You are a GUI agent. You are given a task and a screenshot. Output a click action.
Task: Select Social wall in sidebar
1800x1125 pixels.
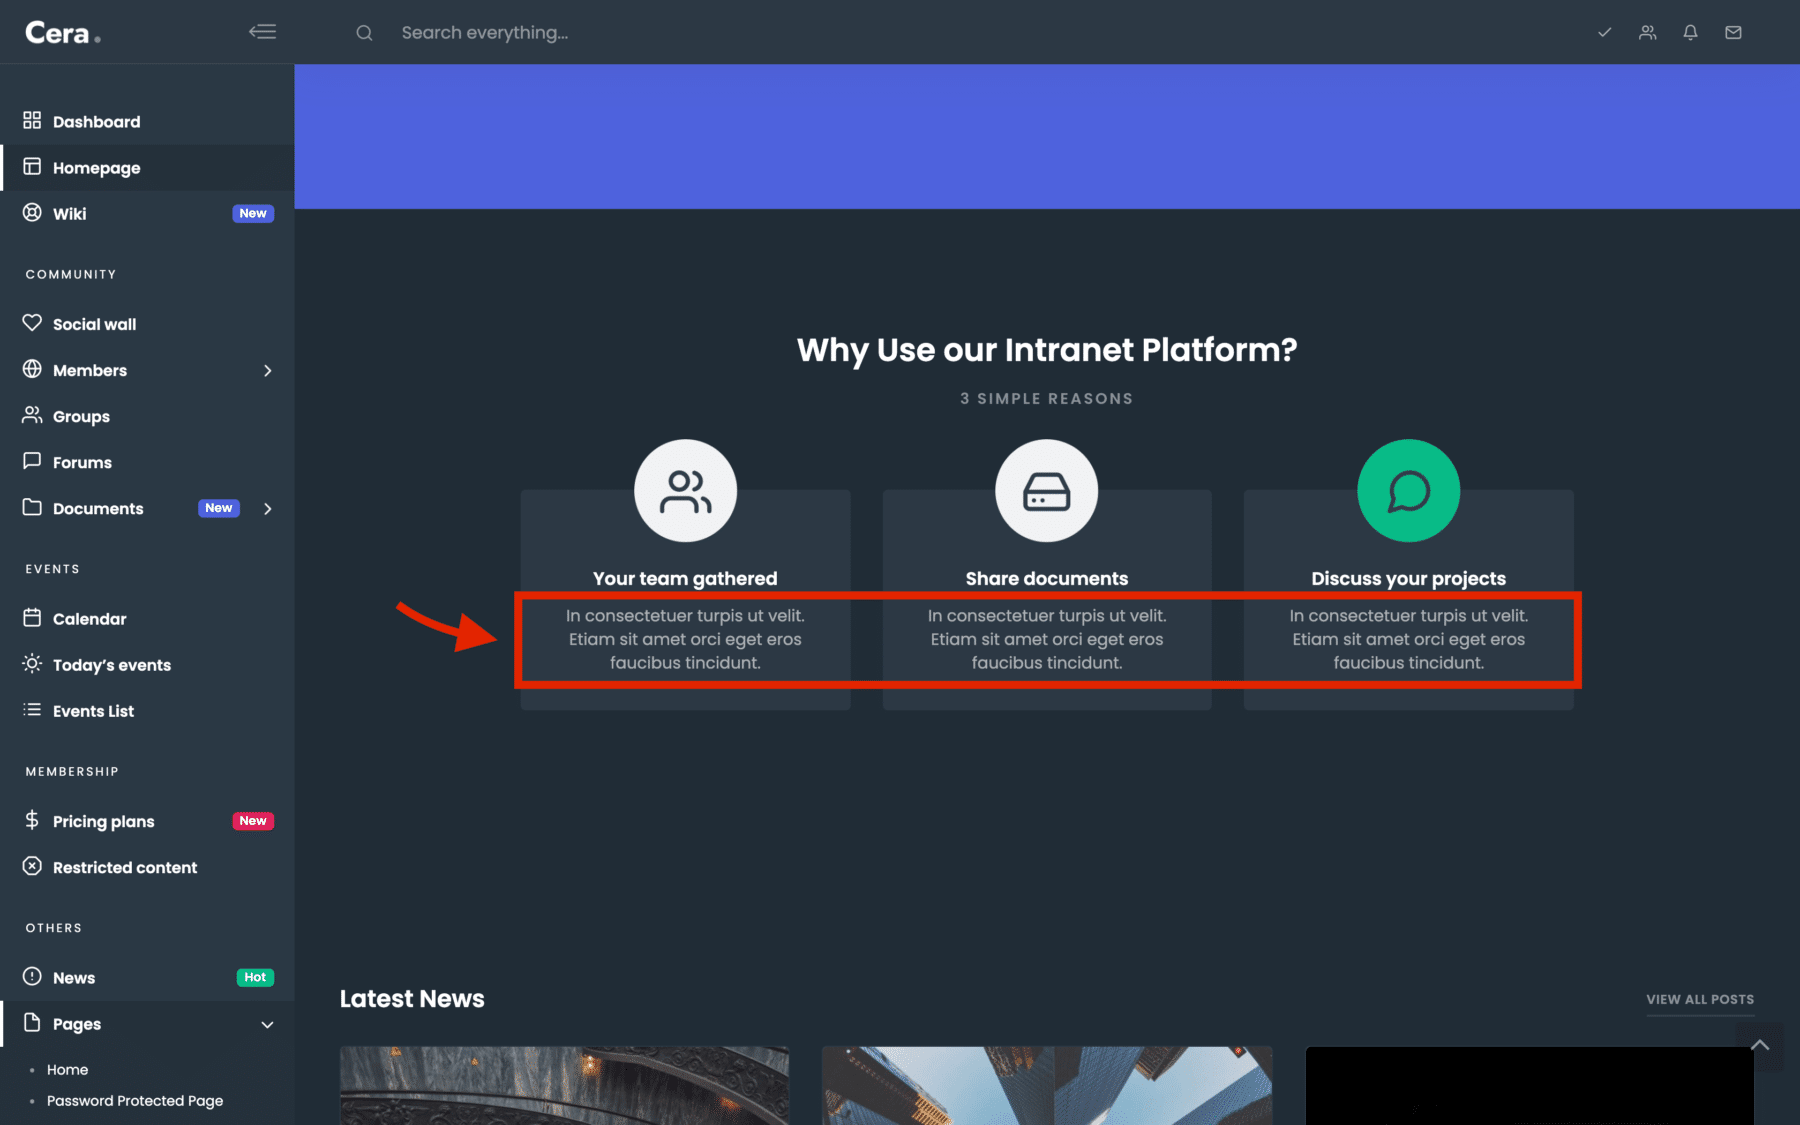pyautogui.click(x=94, y=325)
